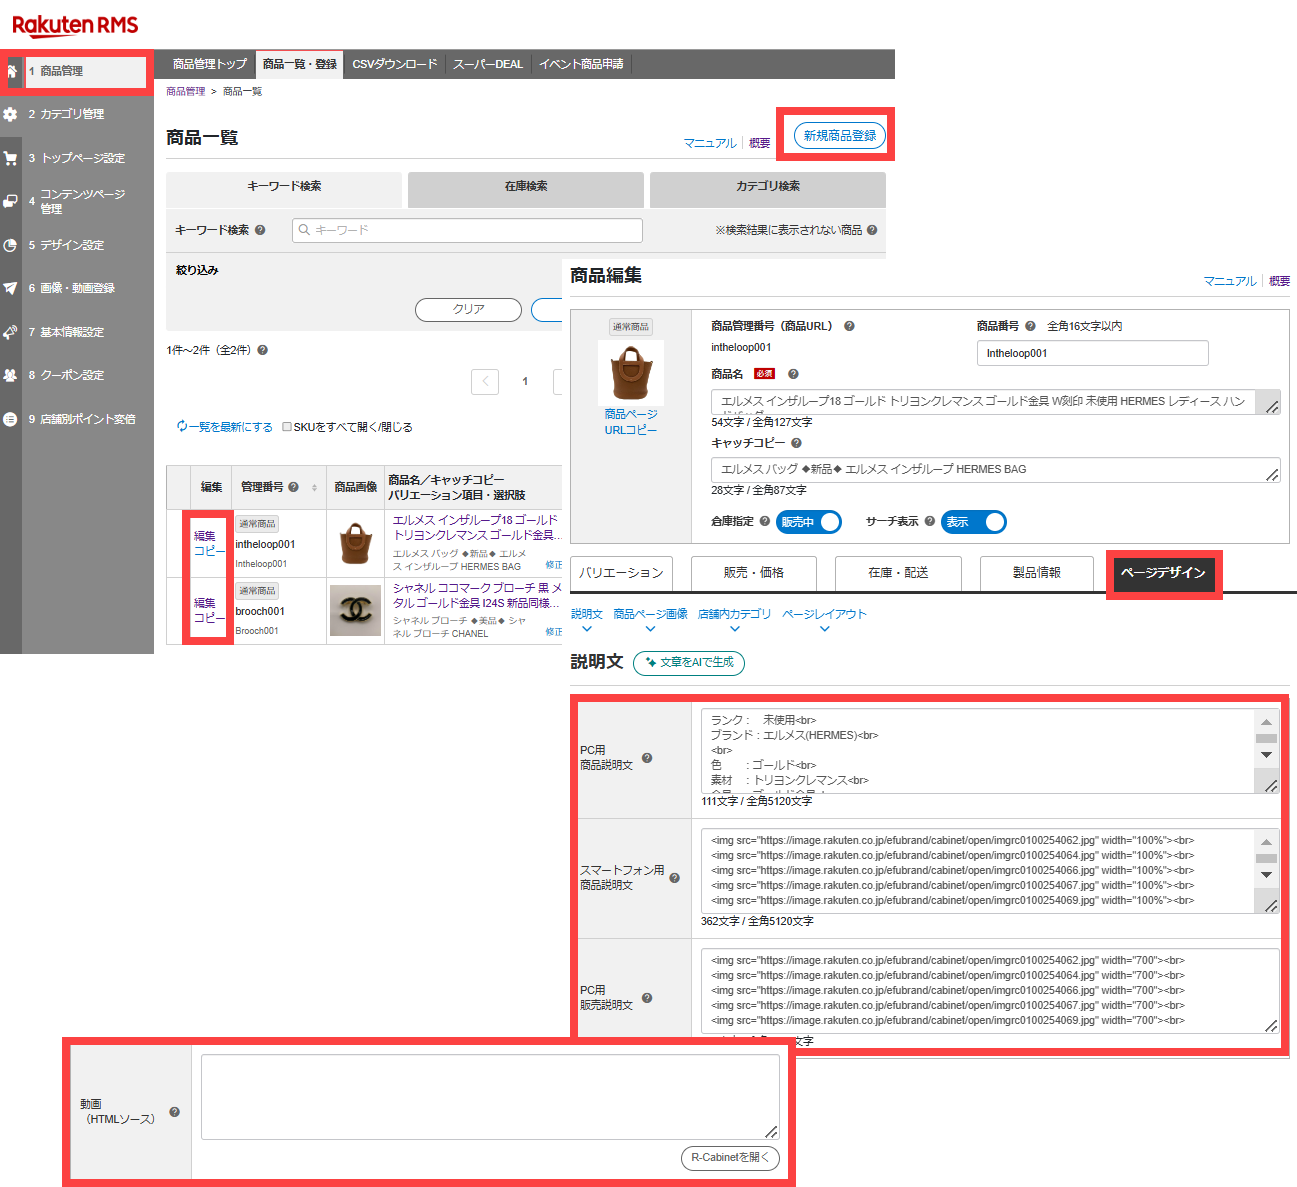The width and height of the screenshot is (1297, 1187).
Task: Click the help icon beside 動画 (HTMLソース)
Action: pos(175,1112)
